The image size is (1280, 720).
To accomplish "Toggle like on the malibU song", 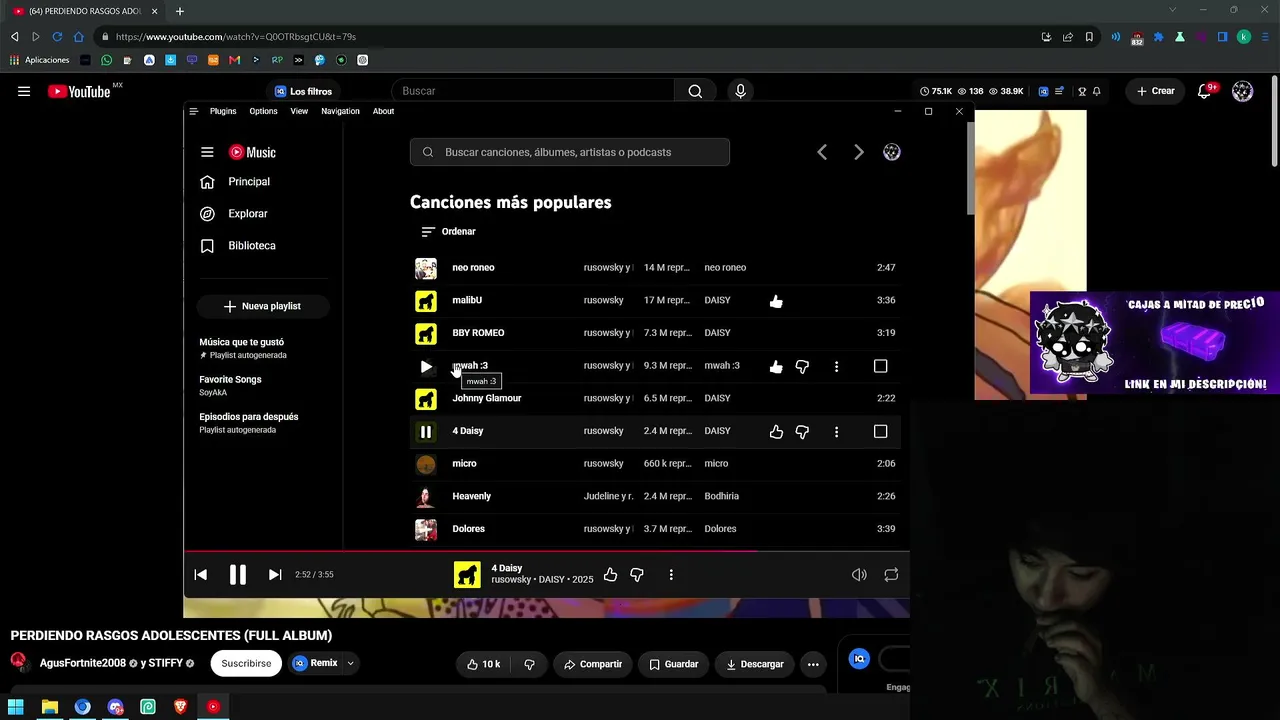I will (x=776, y=300).
